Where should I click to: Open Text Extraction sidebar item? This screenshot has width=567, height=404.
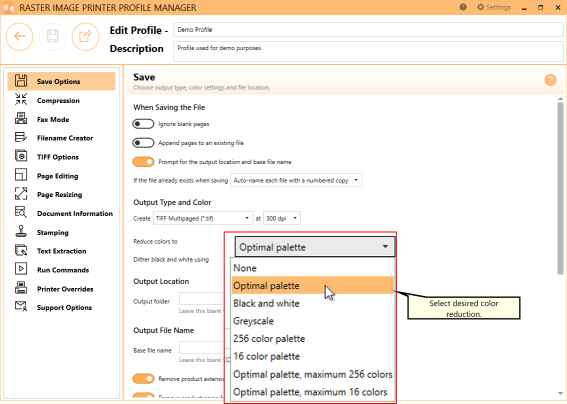pos(61,251)
